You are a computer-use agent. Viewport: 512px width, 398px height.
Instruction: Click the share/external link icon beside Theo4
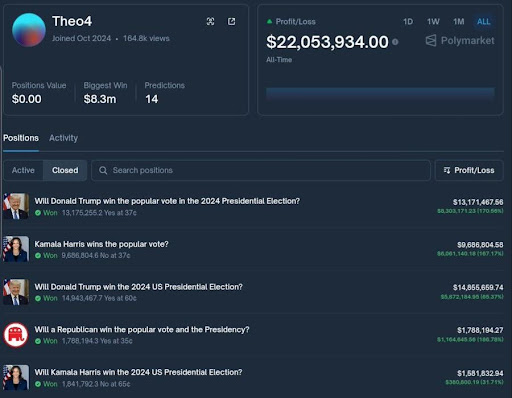231,22
